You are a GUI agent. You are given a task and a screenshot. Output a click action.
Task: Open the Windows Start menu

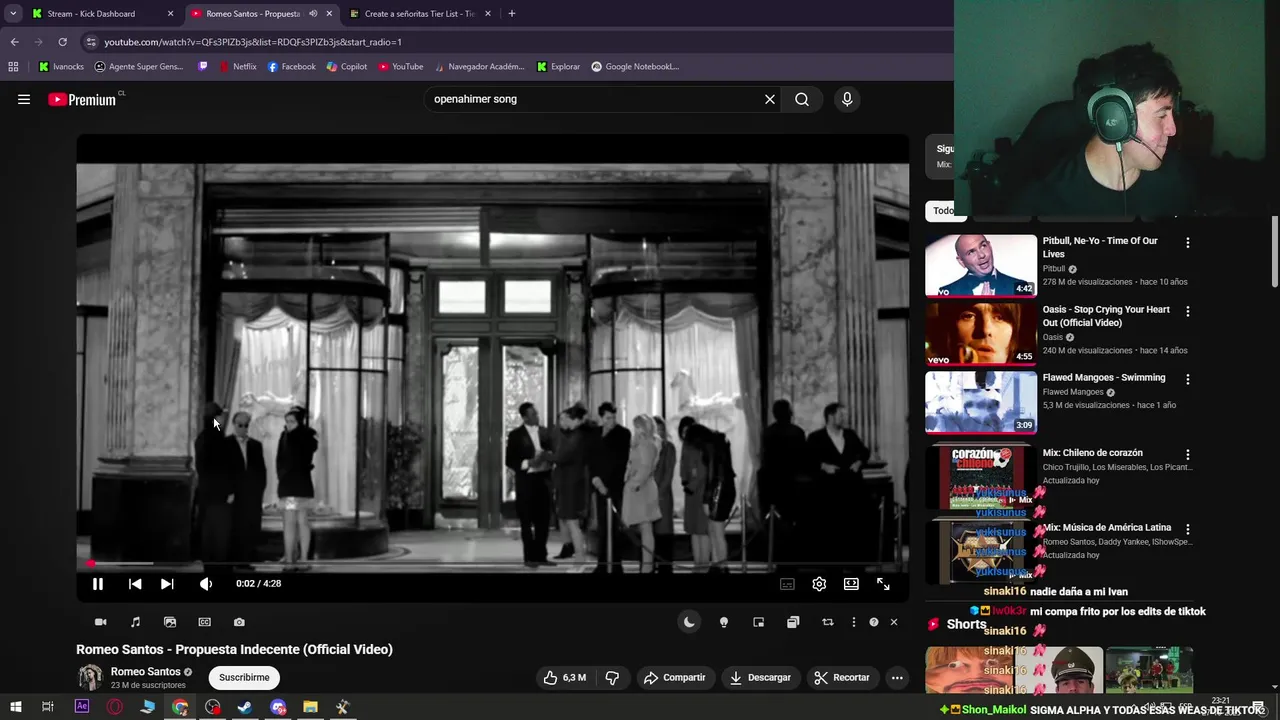click(x=16, y=707)
